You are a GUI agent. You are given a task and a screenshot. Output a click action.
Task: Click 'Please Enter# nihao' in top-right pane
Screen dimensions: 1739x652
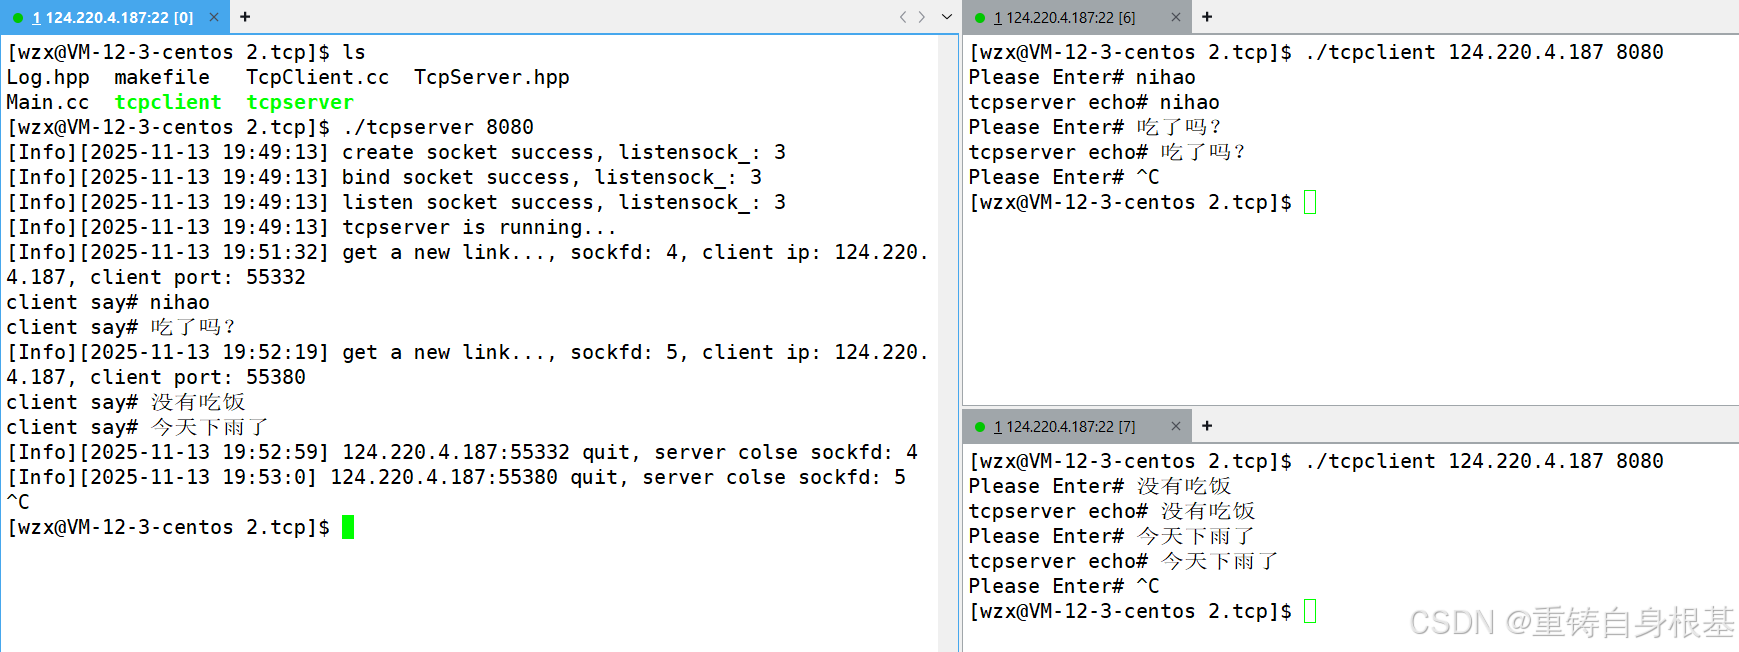1082,77
